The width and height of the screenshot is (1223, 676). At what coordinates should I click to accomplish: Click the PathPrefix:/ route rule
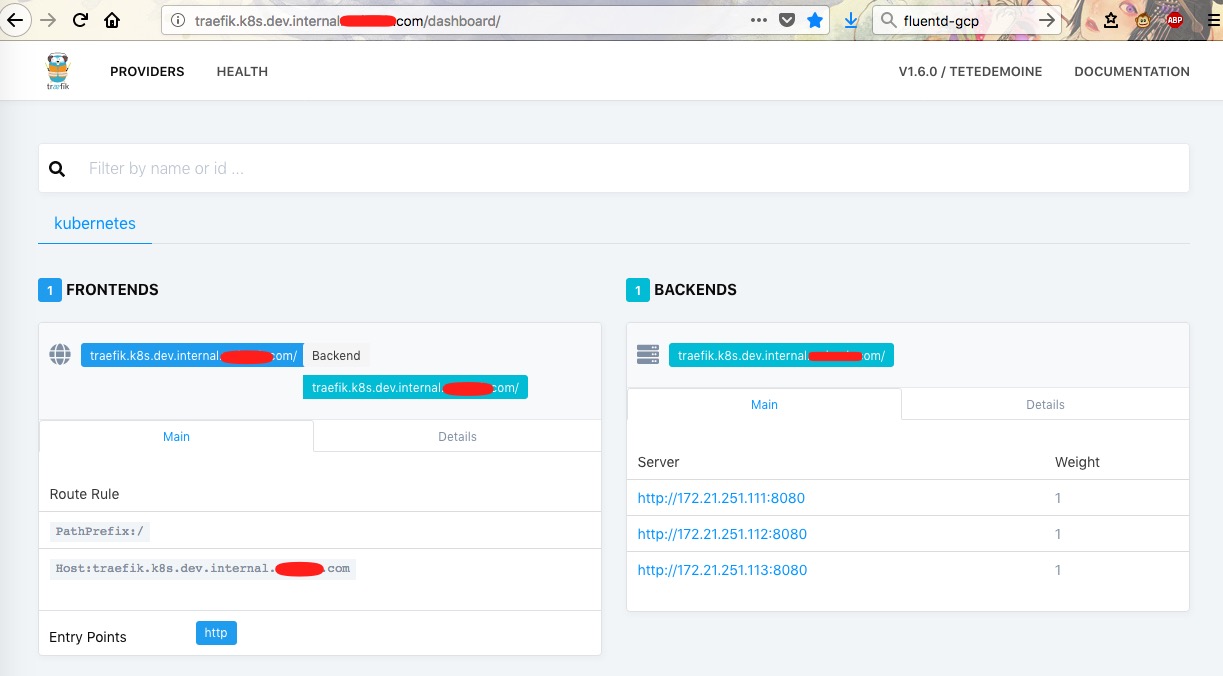102,531
